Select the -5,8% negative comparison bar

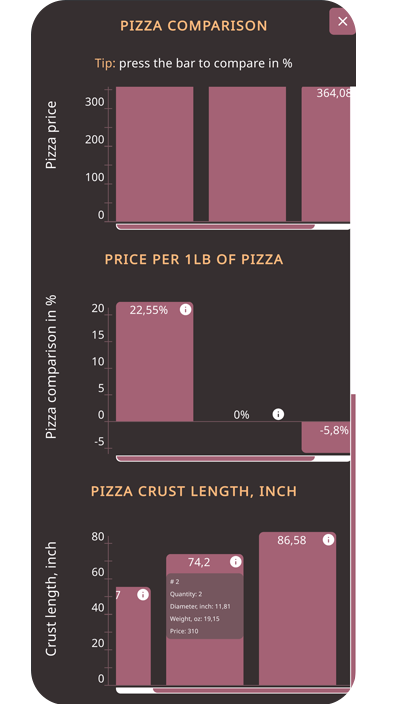point(326,437)
